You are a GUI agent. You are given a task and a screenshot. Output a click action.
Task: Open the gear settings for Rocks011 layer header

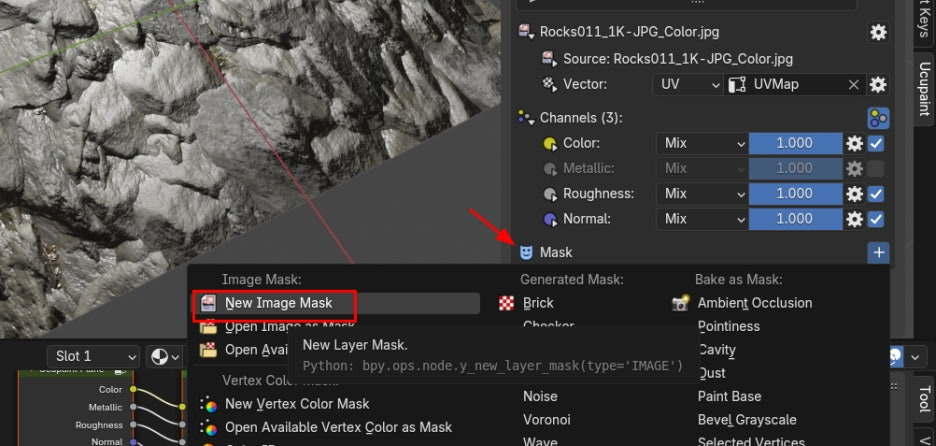[878, 32]
